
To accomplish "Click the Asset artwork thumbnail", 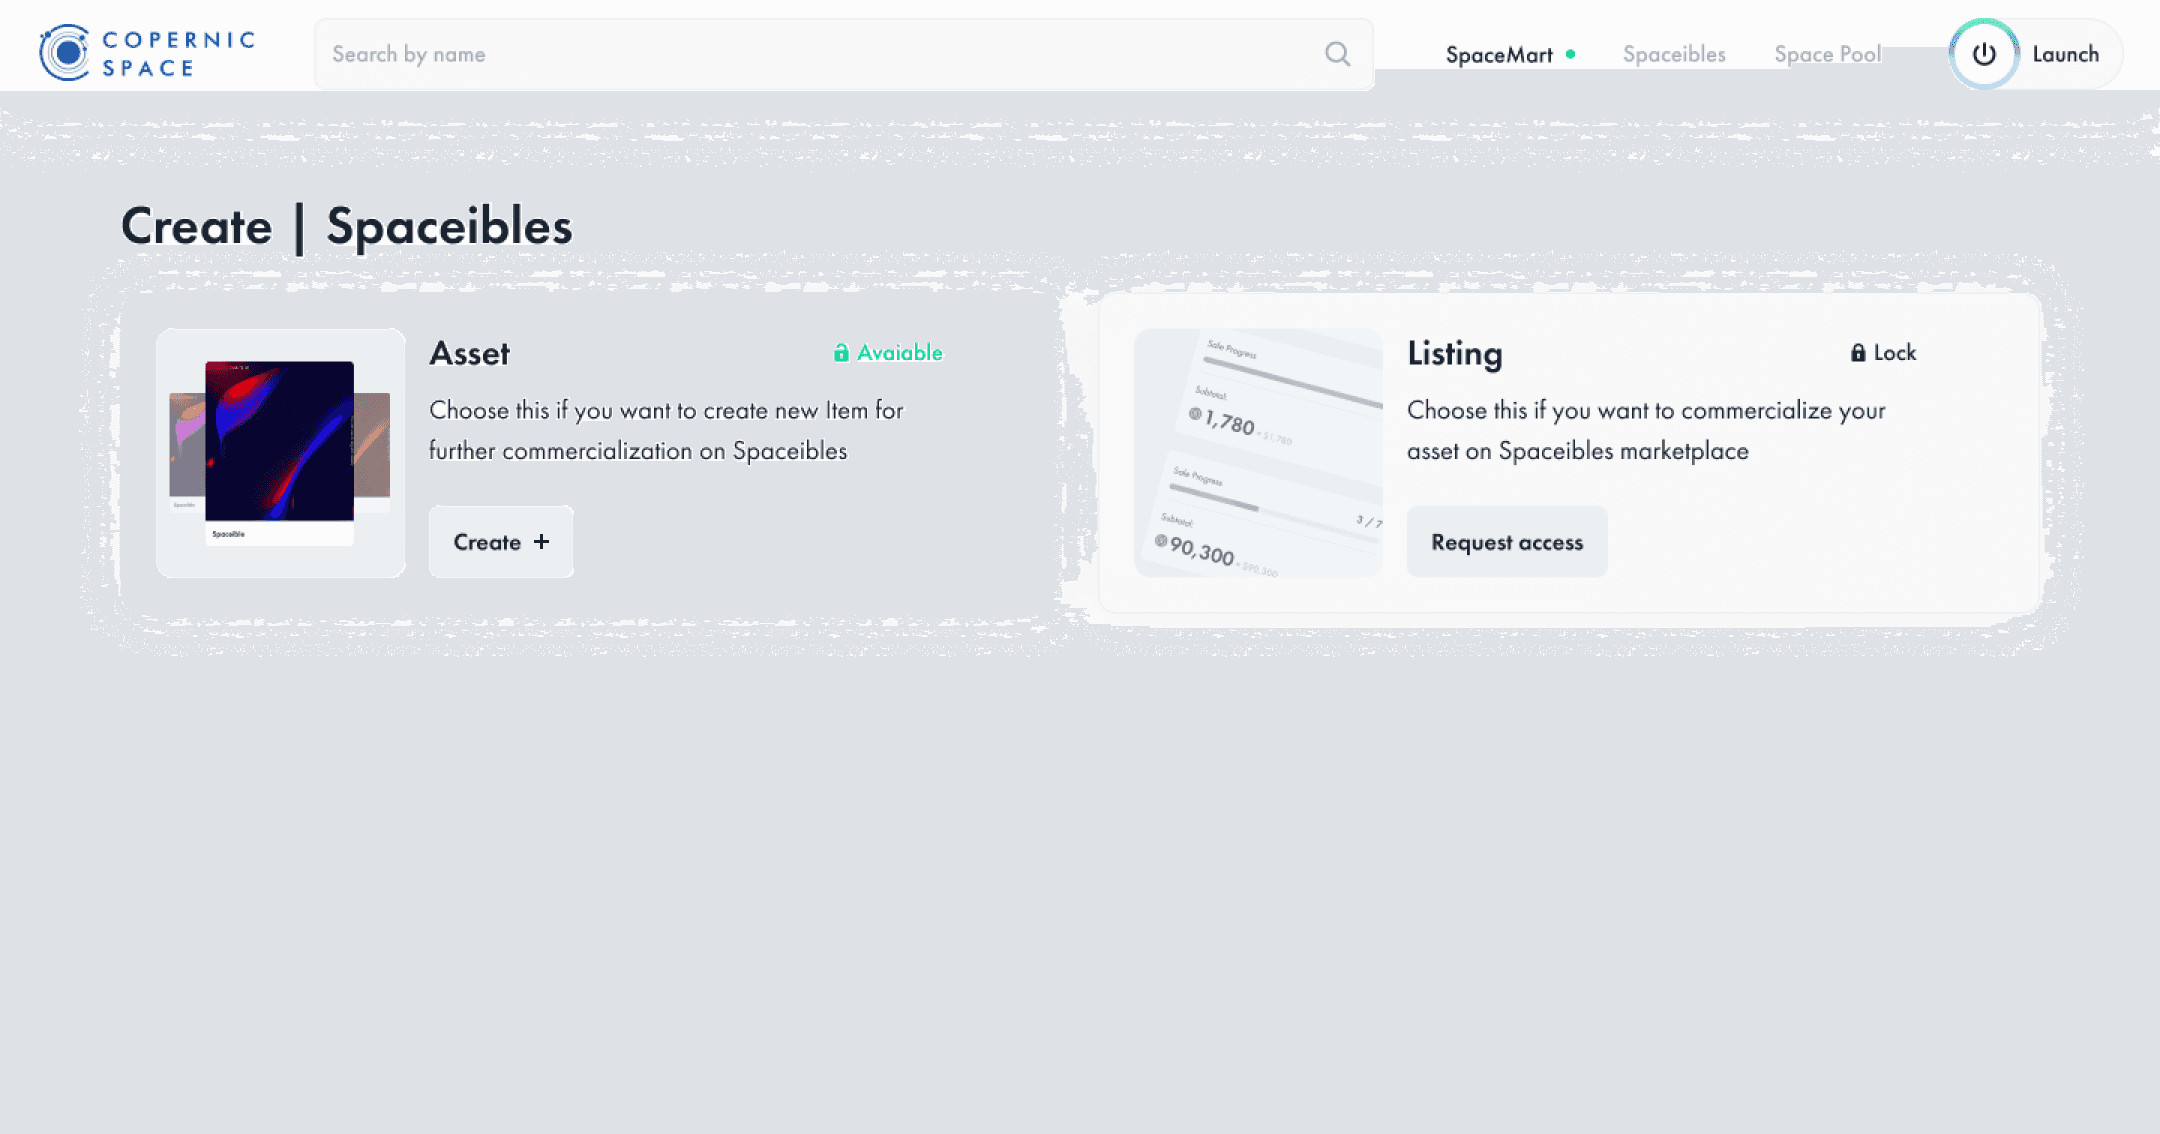I will 280,452.
